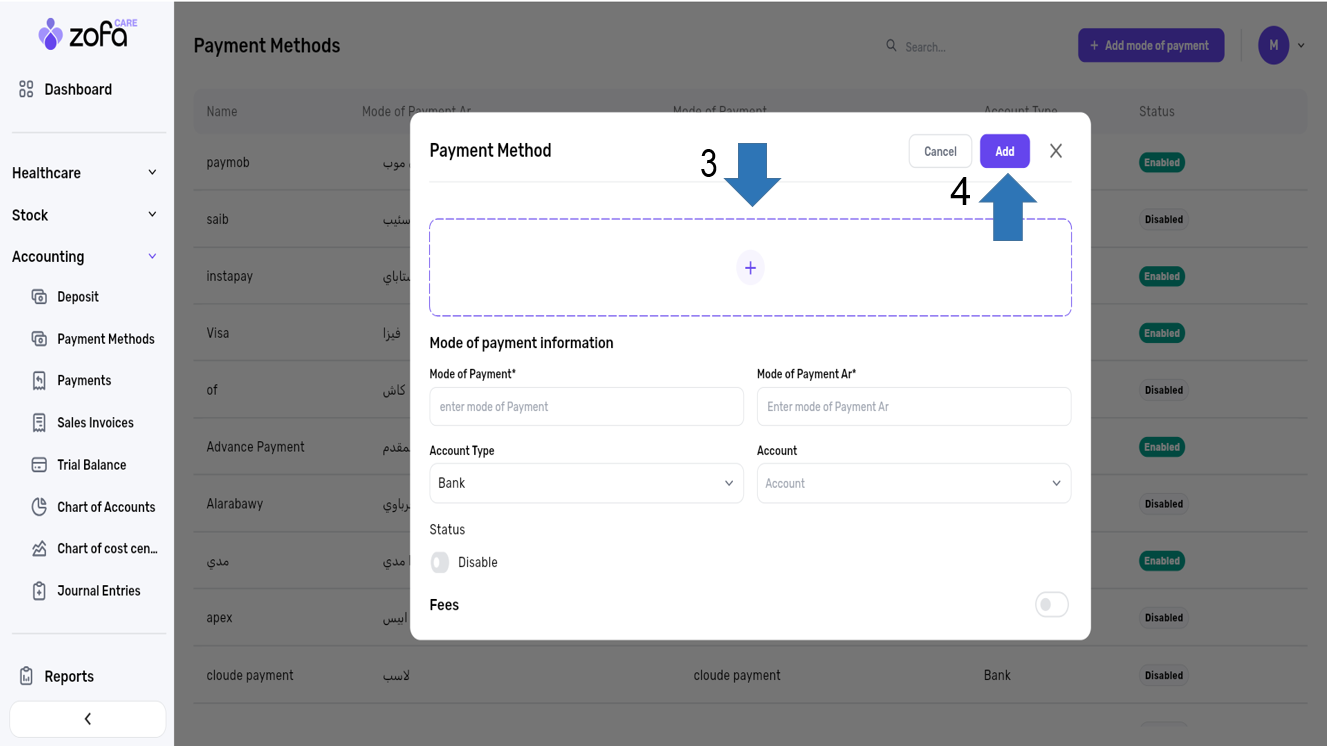Viewport: 1327px width, 746px height.
Task: Click the Sales Invoices icon
Action: point(39,423)
